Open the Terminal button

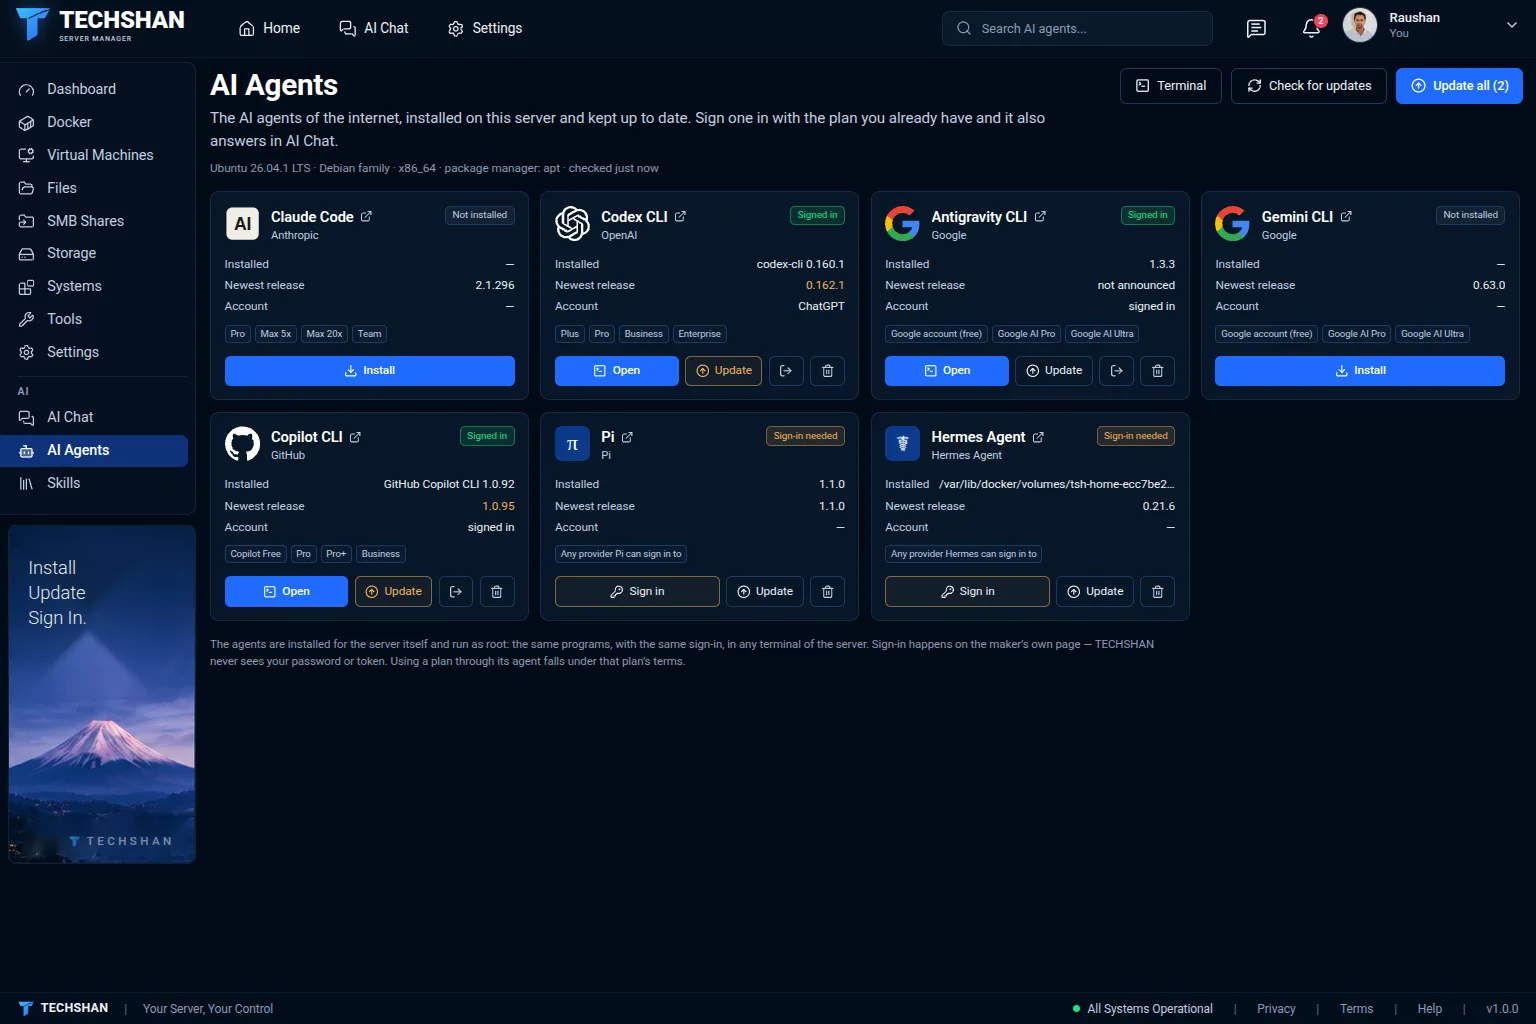(x=1171, y=86)
